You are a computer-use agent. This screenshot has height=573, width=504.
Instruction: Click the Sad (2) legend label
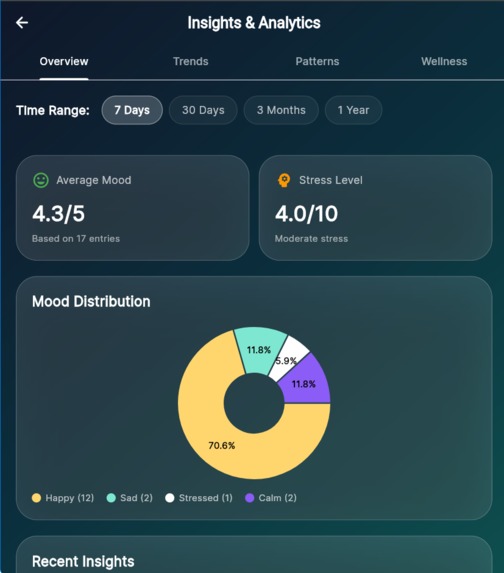[x=136, y=498]
